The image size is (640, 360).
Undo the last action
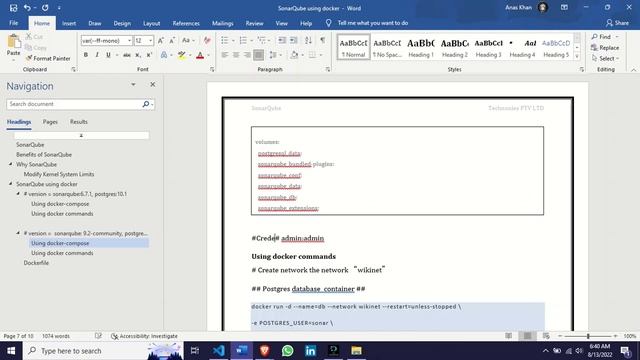pyautogui.click(x=27, y=8)
